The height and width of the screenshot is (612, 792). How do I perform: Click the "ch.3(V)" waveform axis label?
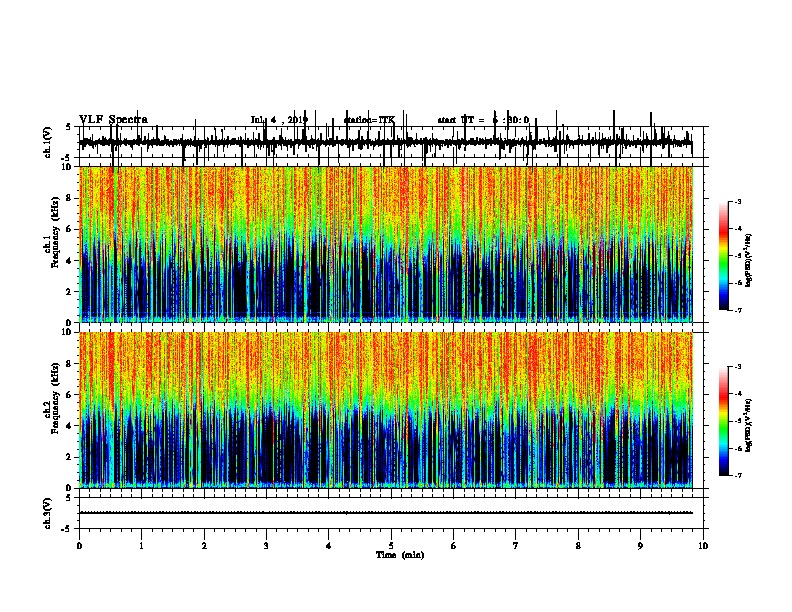pos(48,513)
